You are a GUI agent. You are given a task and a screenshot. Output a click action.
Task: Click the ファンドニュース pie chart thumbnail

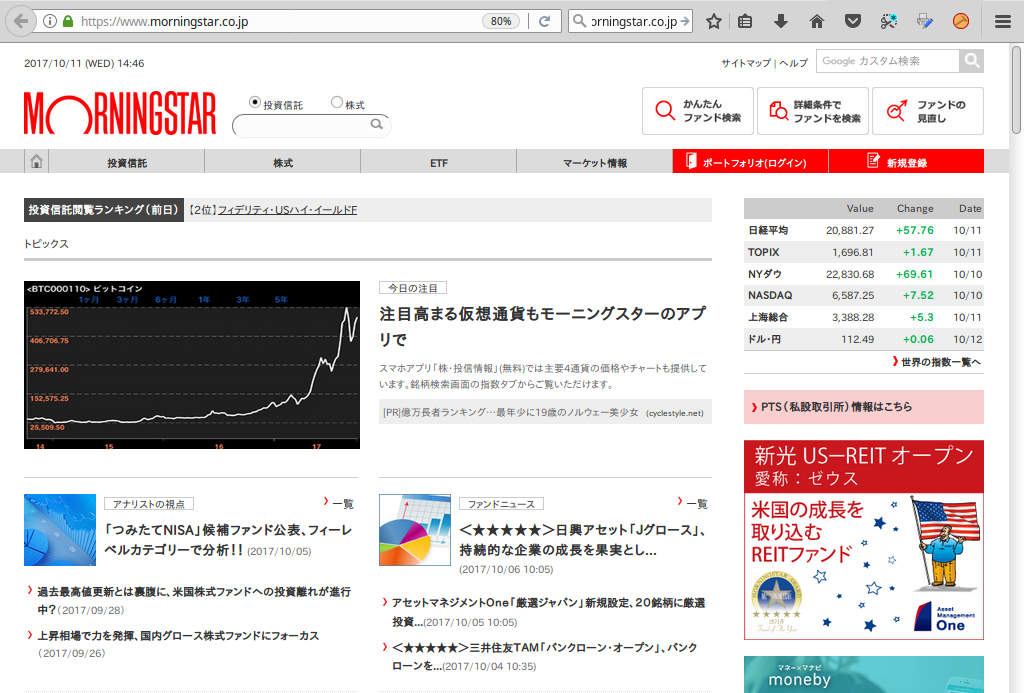(x=415, y=530)
